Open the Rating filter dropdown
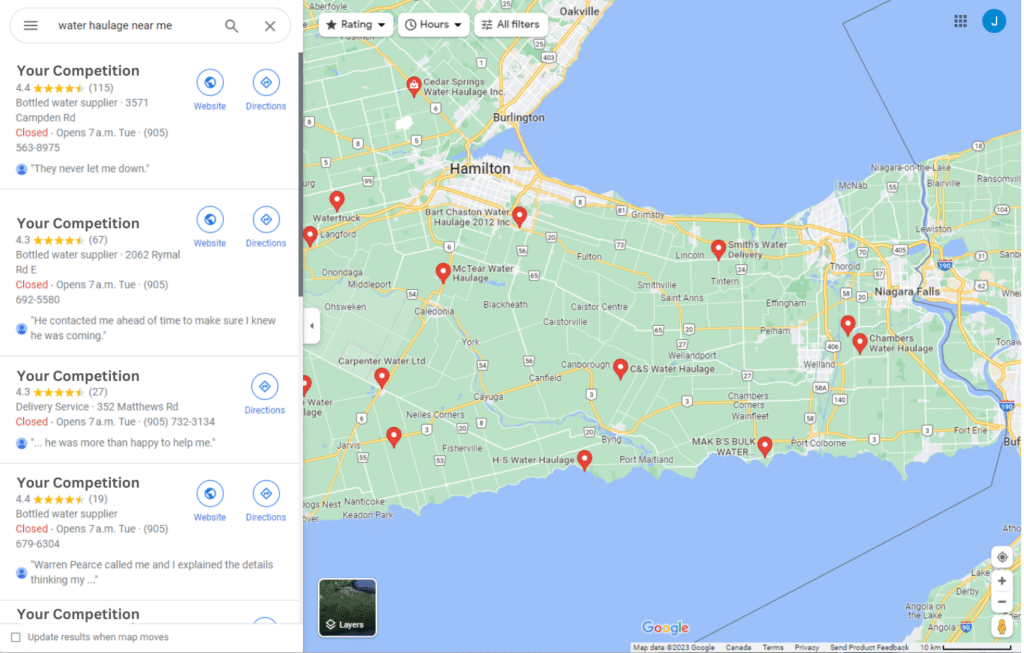 tap(356, 25)
